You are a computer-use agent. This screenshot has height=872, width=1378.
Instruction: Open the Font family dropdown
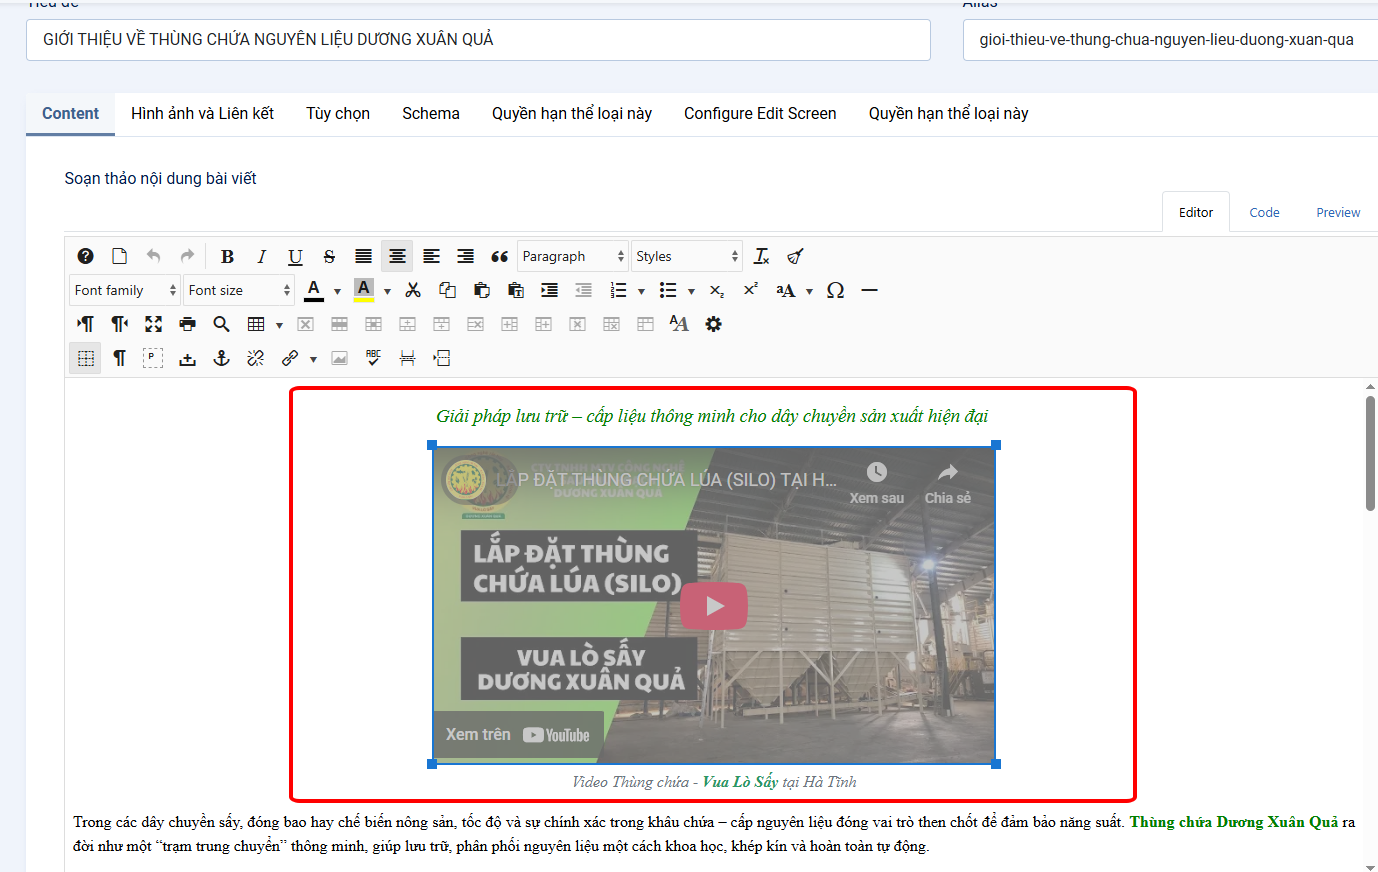[x=124, y=291]
